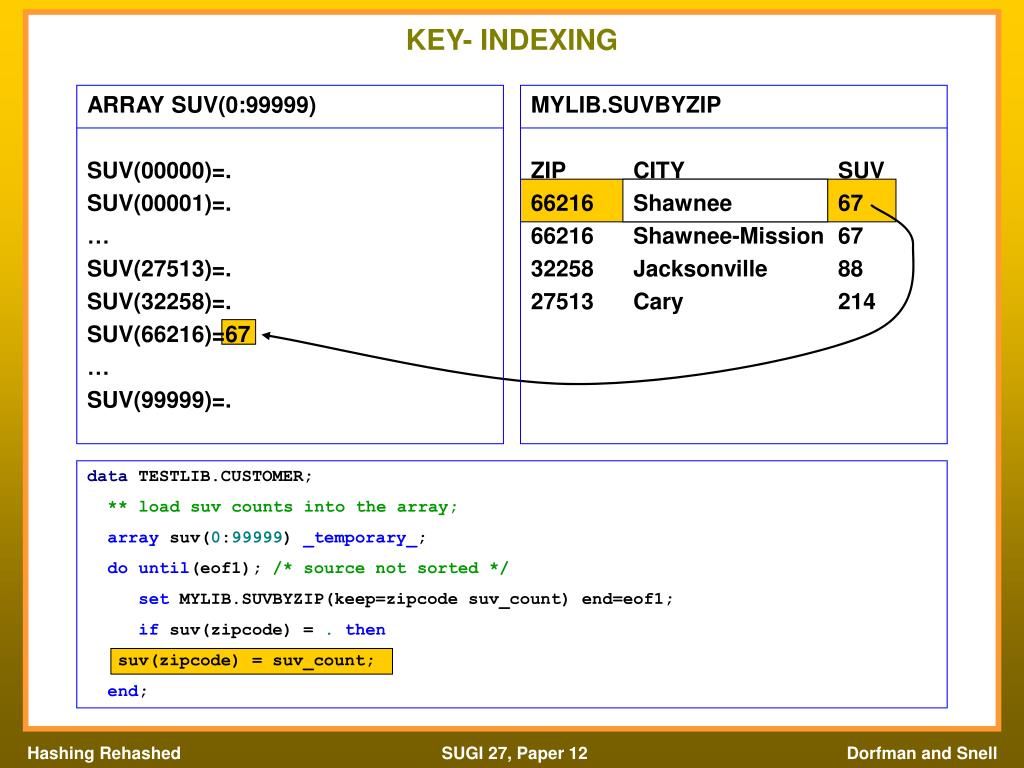Viewport: 1024px width, 768px height.
Task: Click the Shawnee-Mission city cell
Action: (728, 236)
